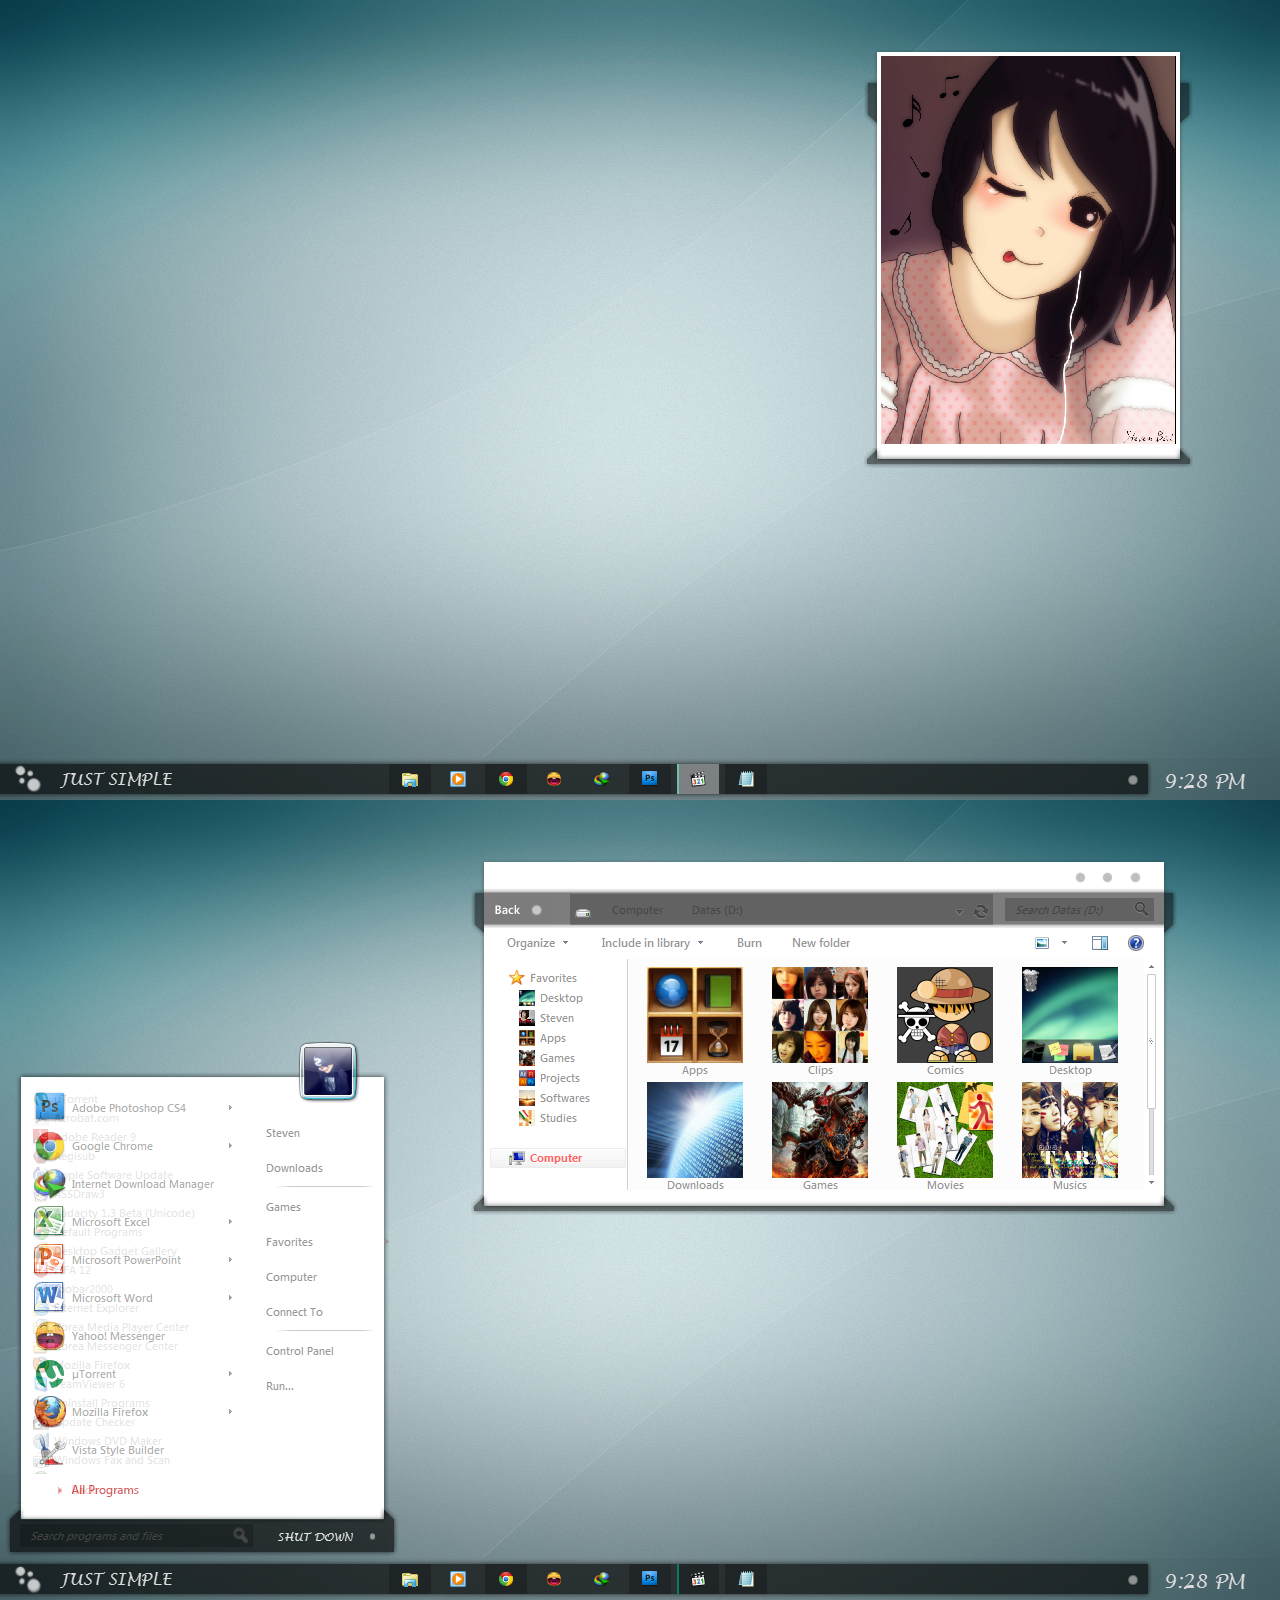Open the shutdown options arrow beside Shut Down
Screen dimensions: 1280x1600
[x=373, y=1536]
